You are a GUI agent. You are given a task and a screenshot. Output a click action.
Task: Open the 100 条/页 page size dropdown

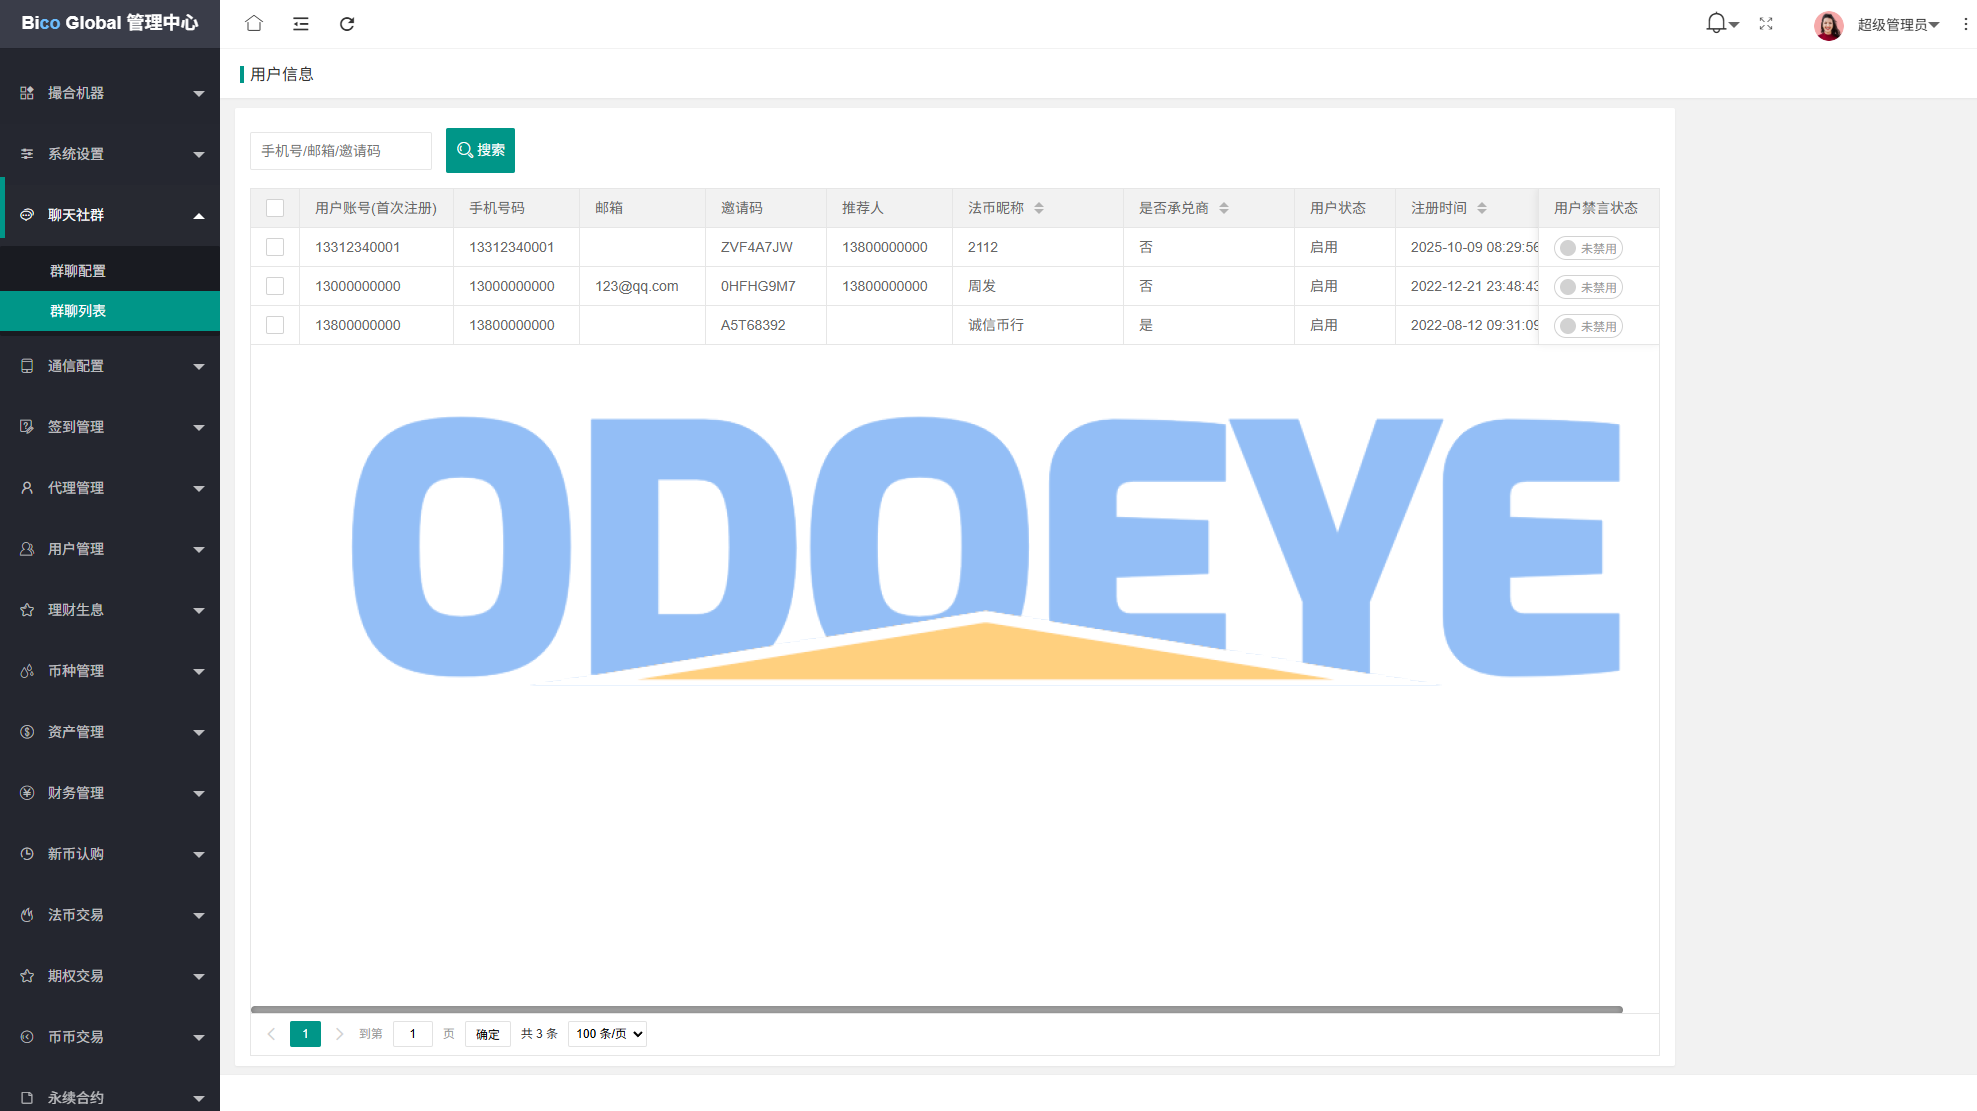pyautogui.click(x=608, y=1034)
